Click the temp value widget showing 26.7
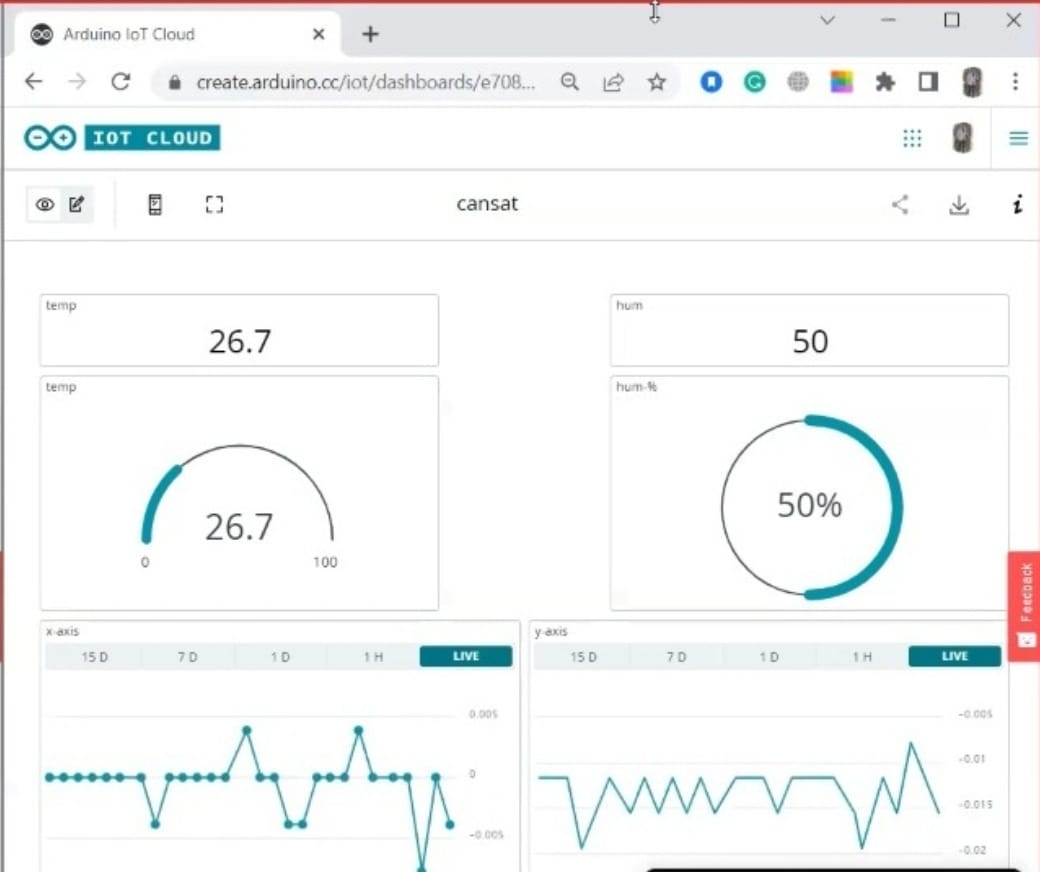 pyautogui.click(x=239, y=330)
